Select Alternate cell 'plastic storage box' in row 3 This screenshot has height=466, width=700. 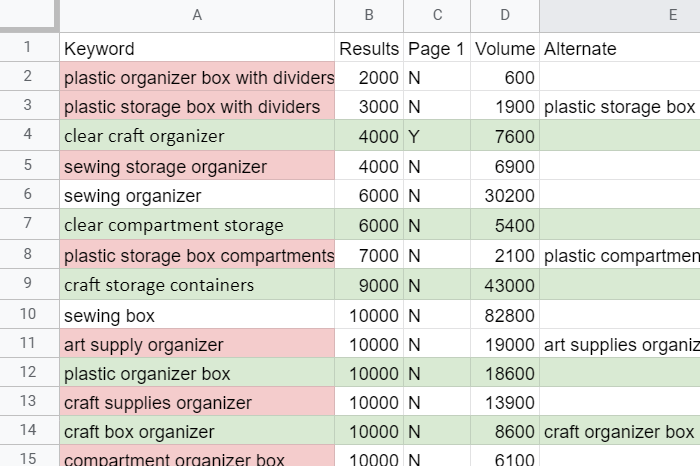(x=620, y=106)
